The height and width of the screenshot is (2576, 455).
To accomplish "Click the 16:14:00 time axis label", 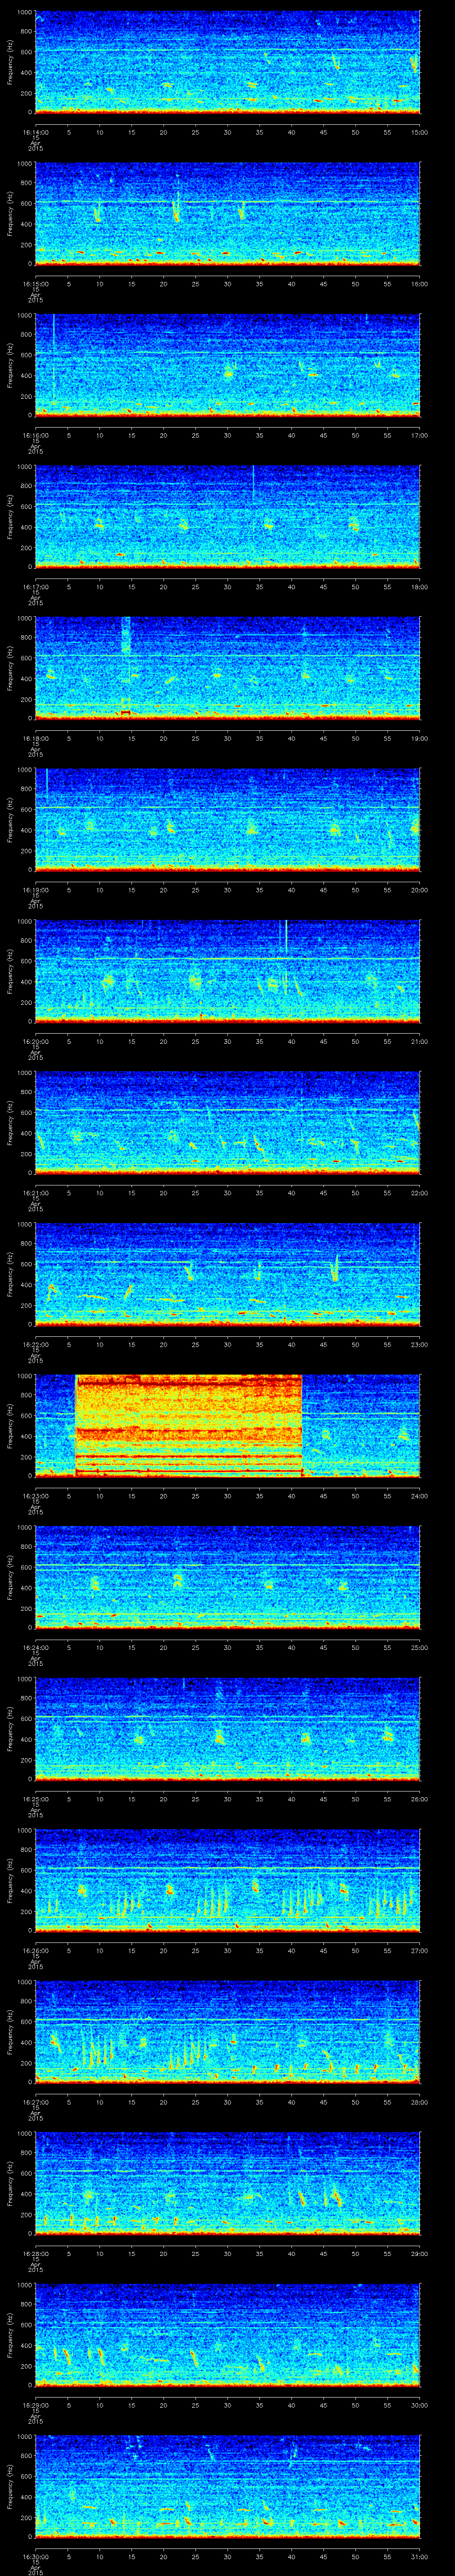I will click(35, 132).
